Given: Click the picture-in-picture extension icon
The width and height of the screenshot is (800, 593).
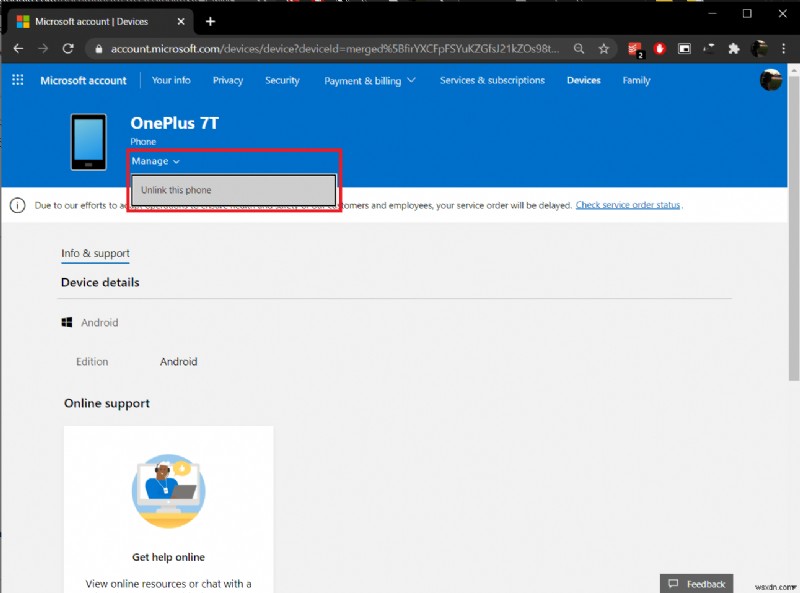Looking at the screenshot, I should coord(684,48).
